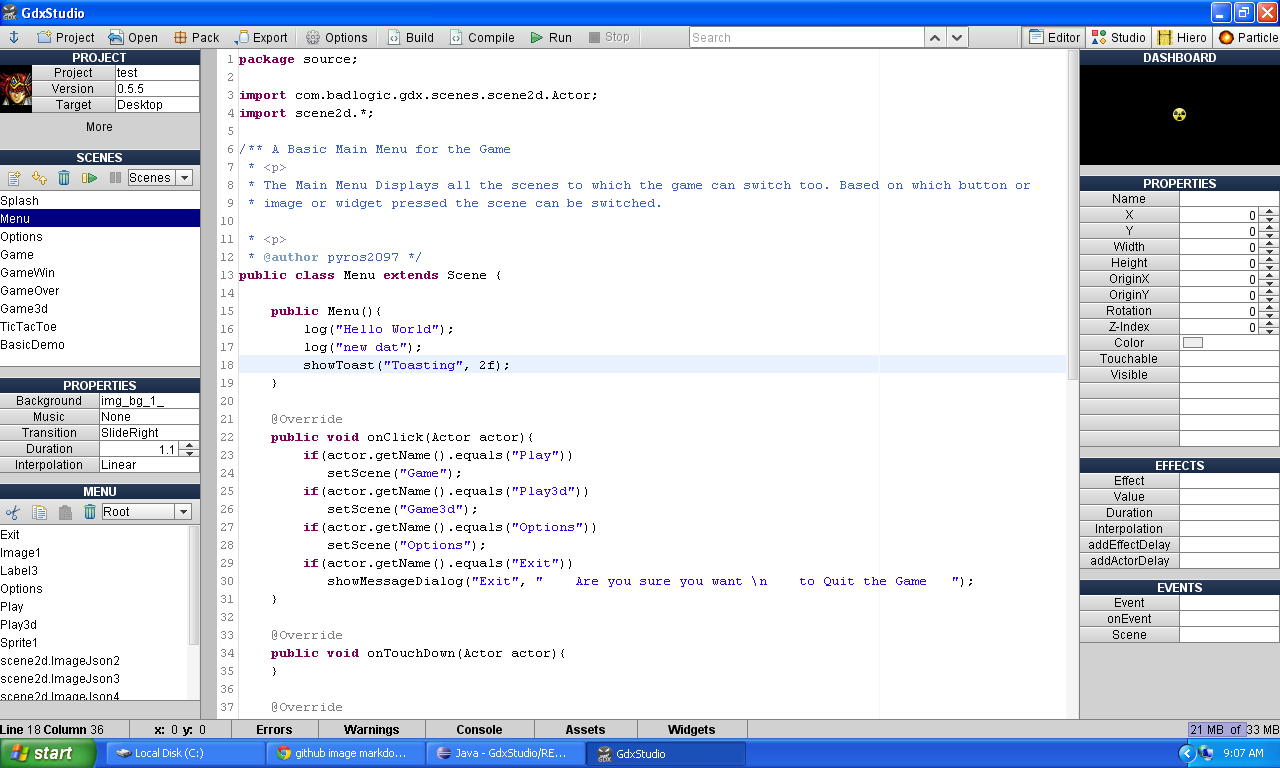The width and height of the screenshot is (1280, 768).
Task: Open the Console tab at the bottom
Action: pyautogui.click(x=479, y=730)
